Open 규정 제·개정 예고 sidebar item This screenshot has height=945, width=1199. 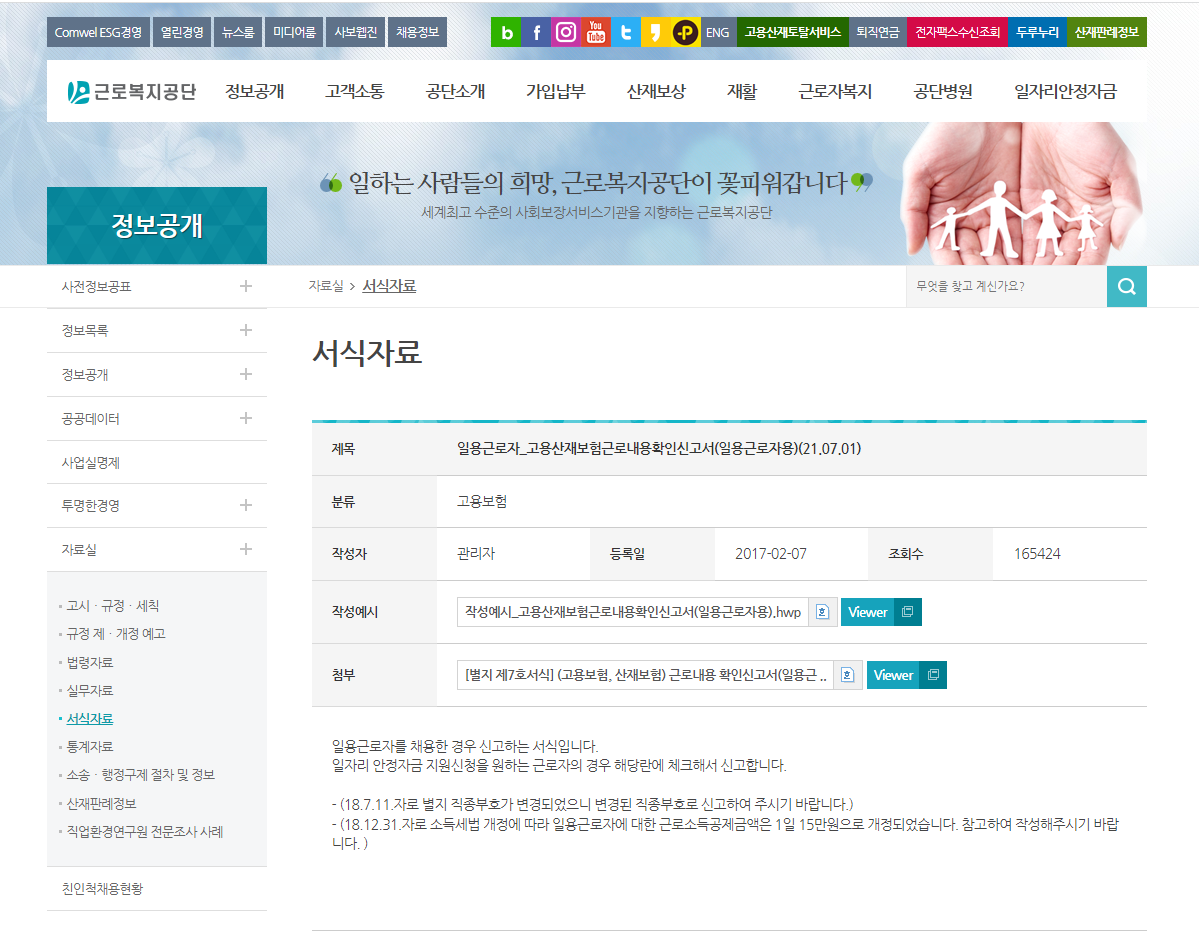(x=115, y=634)
